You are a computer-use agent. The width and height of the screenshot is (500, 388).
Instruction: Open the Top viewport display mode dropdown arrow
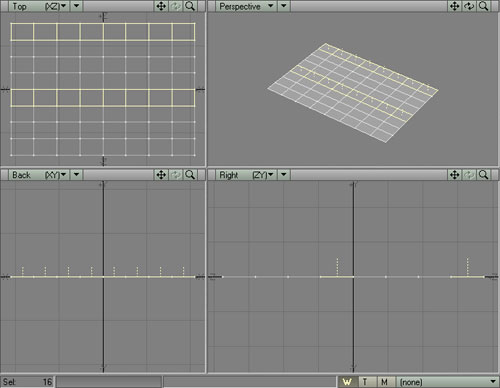coord(76,6)
